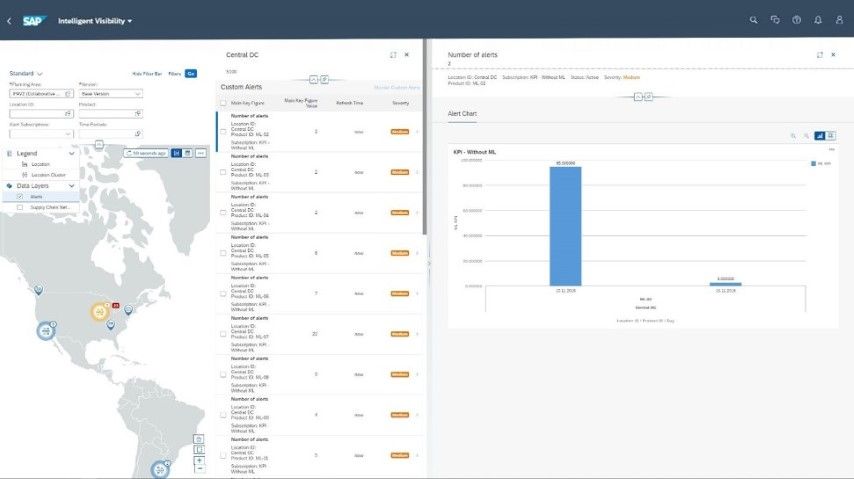Image resolution: width=854 pixels, height=479 pixels.
Task: Open the user profile icon
Action: coord(839,20)
